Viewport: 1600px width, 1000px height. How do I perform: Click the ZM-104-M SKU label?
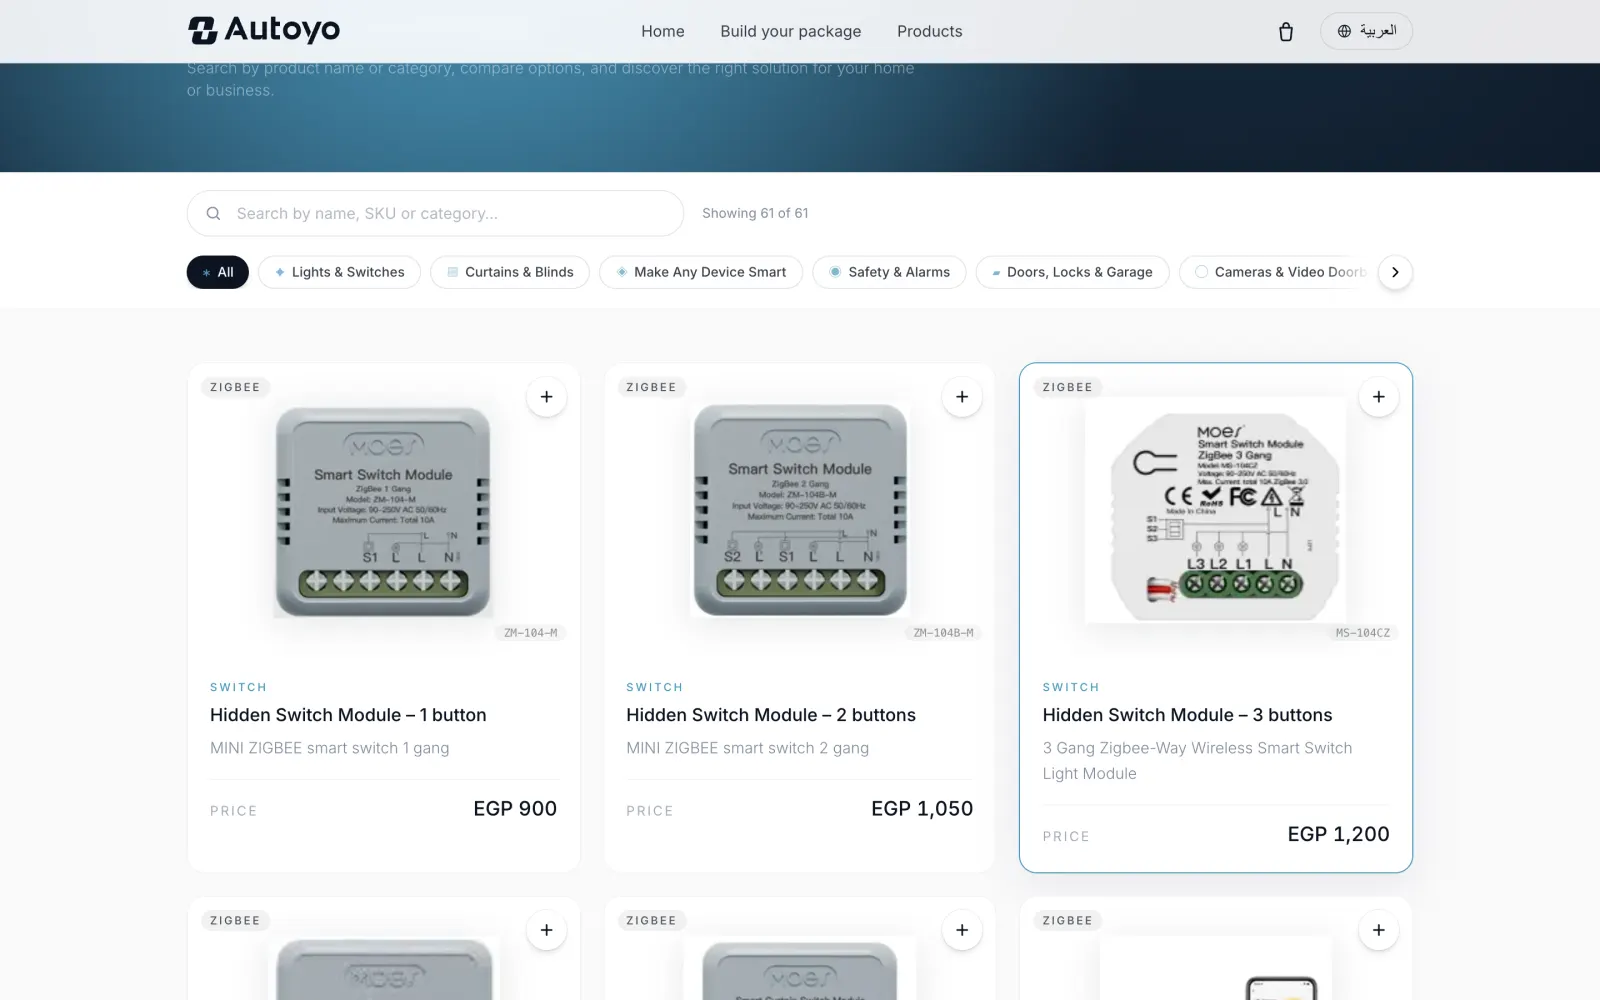coord(531,633)
